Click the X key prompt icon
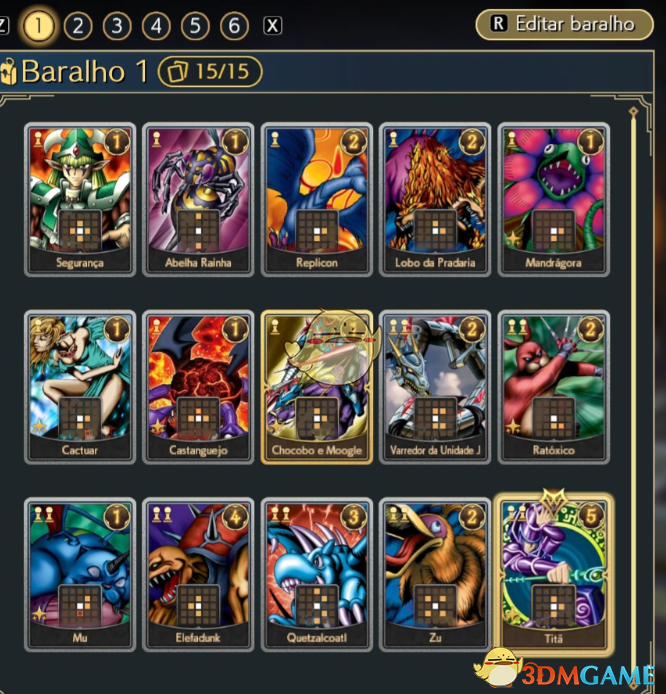The image size is (666, 694). point(272,26)
